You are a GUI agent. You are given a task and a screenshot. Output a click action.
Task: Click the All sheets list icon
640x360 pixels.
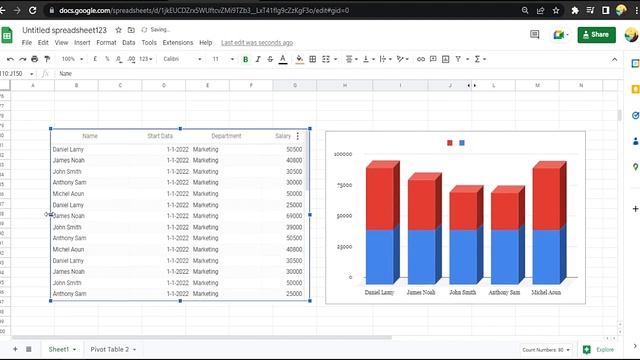[x=29, y=349]
